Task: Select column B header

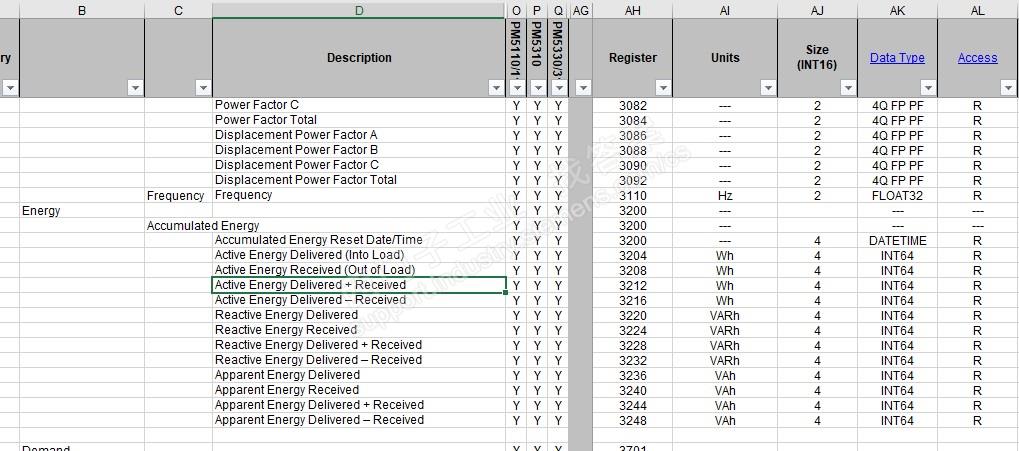Action: (82, 10)
